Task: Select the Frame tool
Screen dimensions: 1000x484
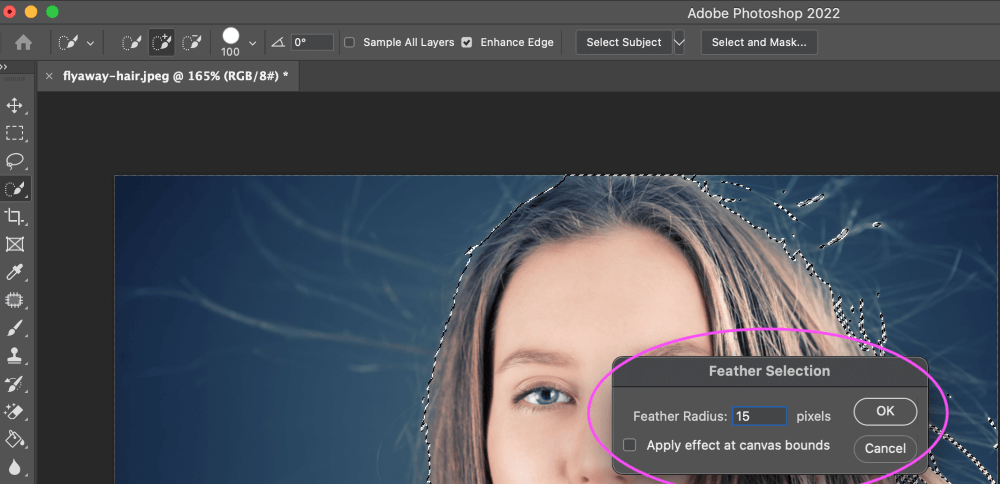Action: tap(15, 244)
